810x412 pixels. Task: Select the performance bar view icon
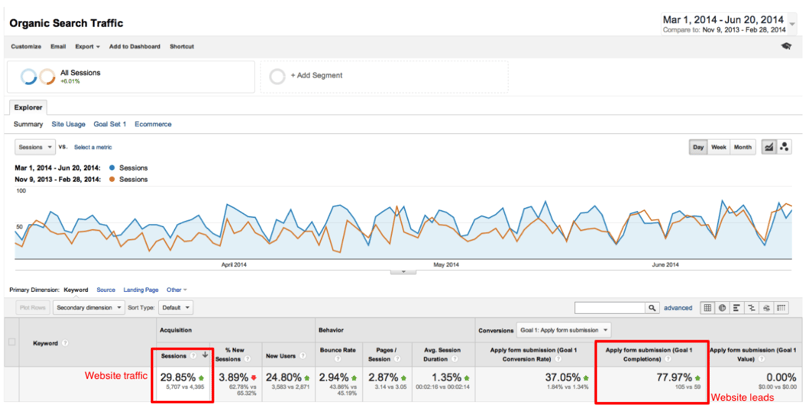737,308
